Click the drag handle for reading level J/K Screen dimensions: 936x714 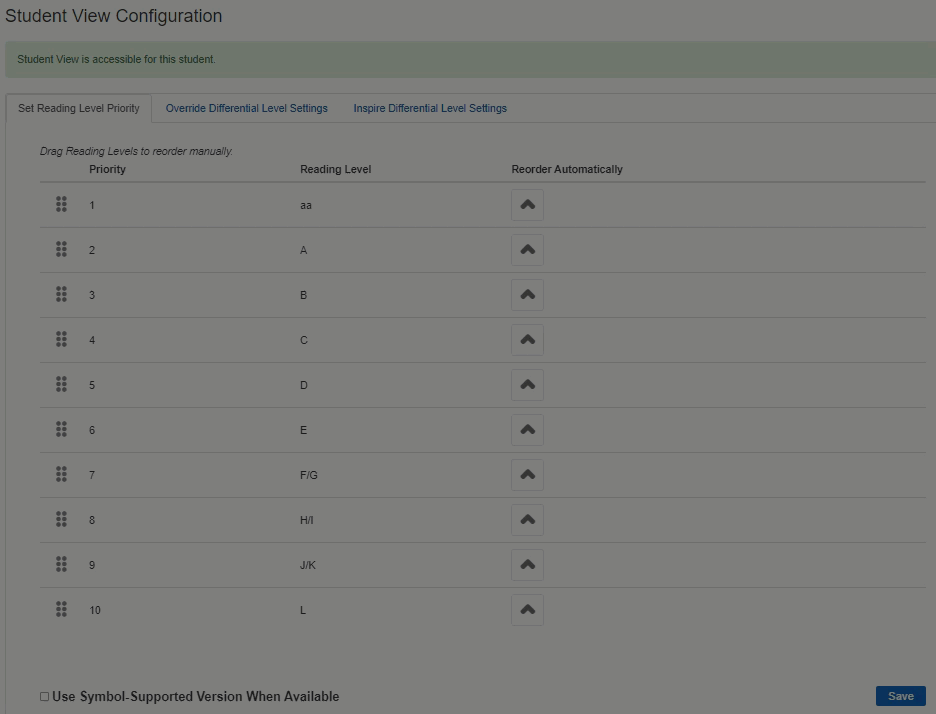coord(61,564)
